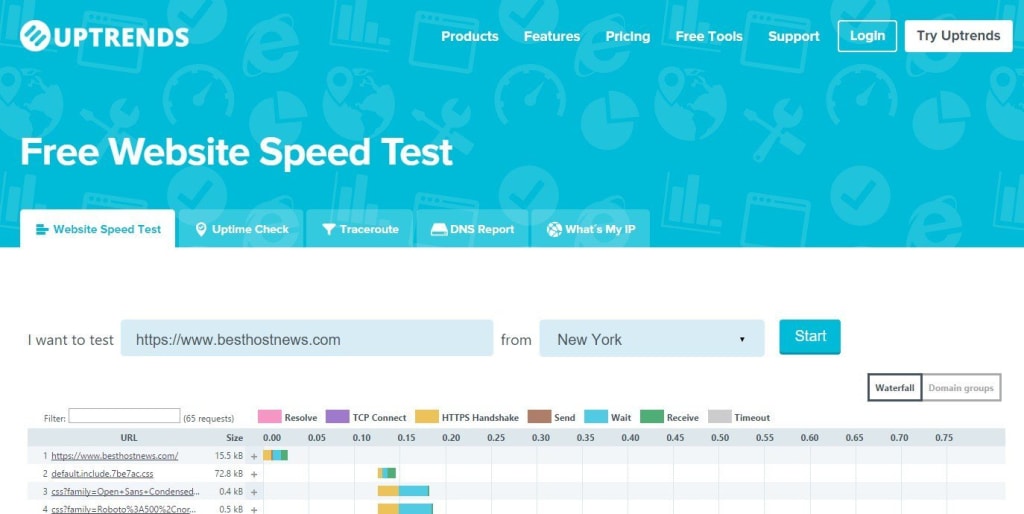Click the DNS Report drive icon
The image size is (1024, 514).
pos(439,229)
